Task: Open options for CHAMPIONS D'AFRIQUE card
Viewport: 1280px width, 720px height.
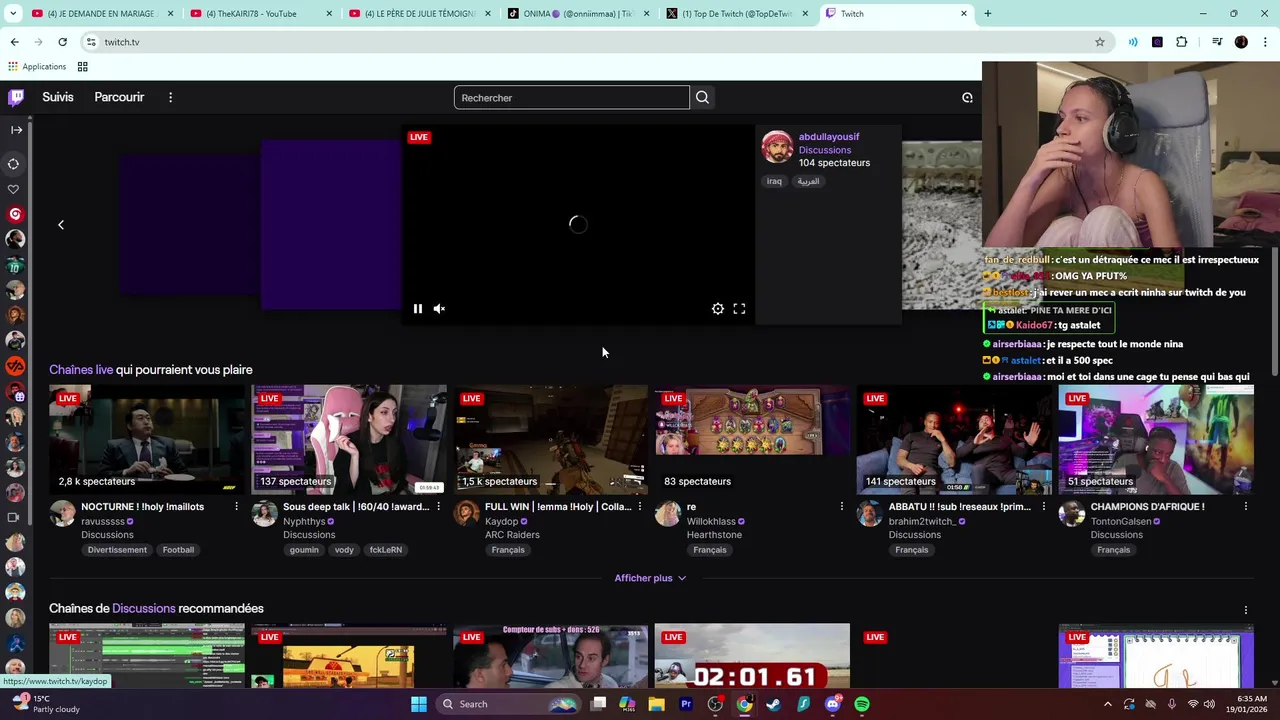Action: [x=1245, y=507]
